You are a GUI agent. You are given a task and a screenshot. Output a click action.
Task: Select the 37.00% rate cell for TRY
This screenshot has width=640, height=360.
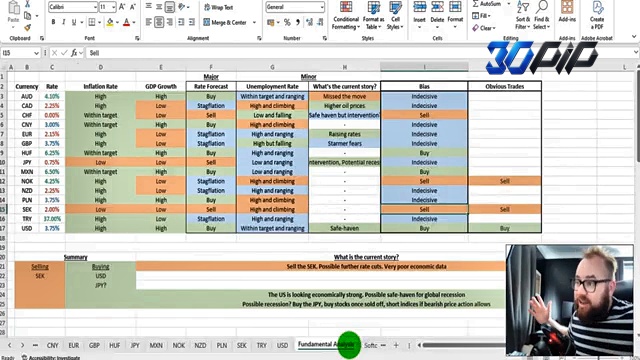(x=52, y=219)
